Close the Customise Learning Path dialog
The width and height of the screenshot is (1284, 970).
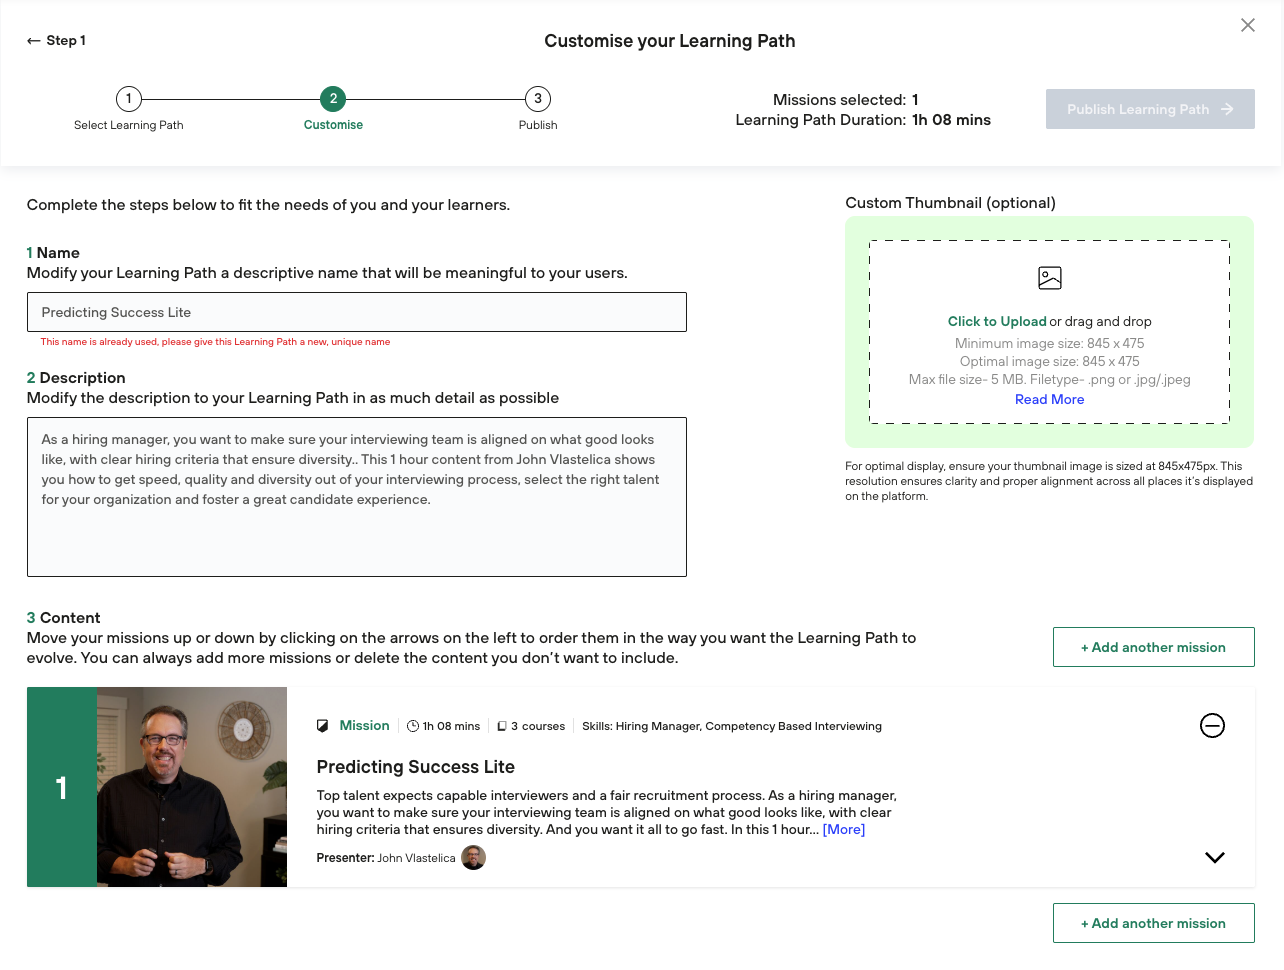(1247, 25)
